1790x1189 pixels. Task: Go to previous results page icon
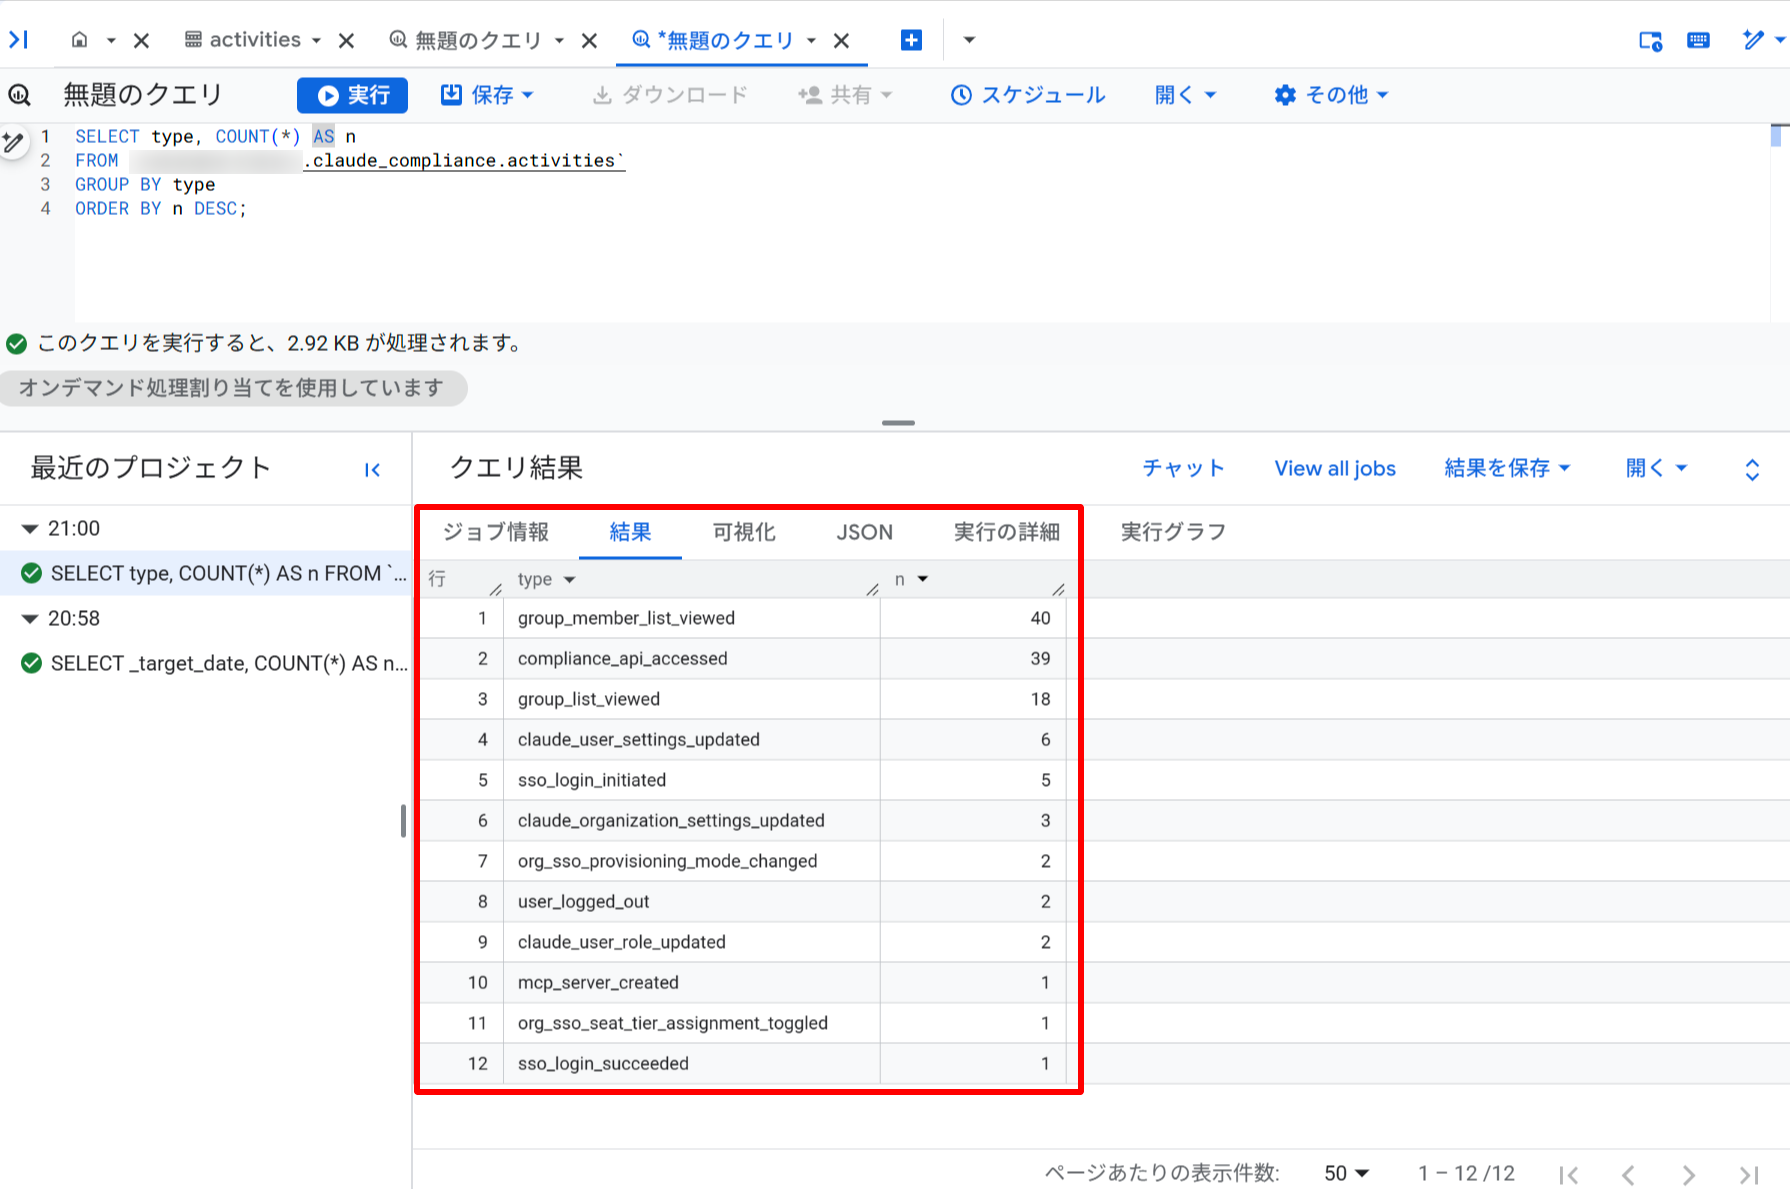tap(1629, 1175)
